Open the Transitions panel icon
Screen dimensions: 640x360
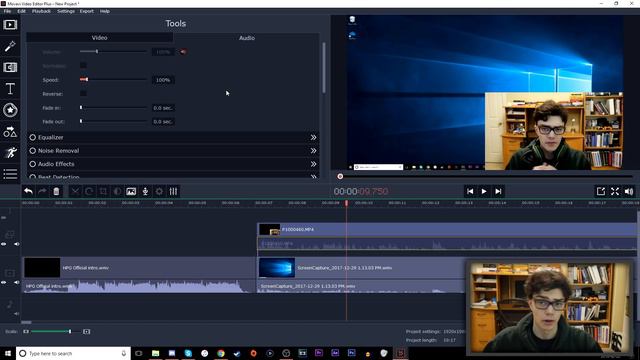10,67
